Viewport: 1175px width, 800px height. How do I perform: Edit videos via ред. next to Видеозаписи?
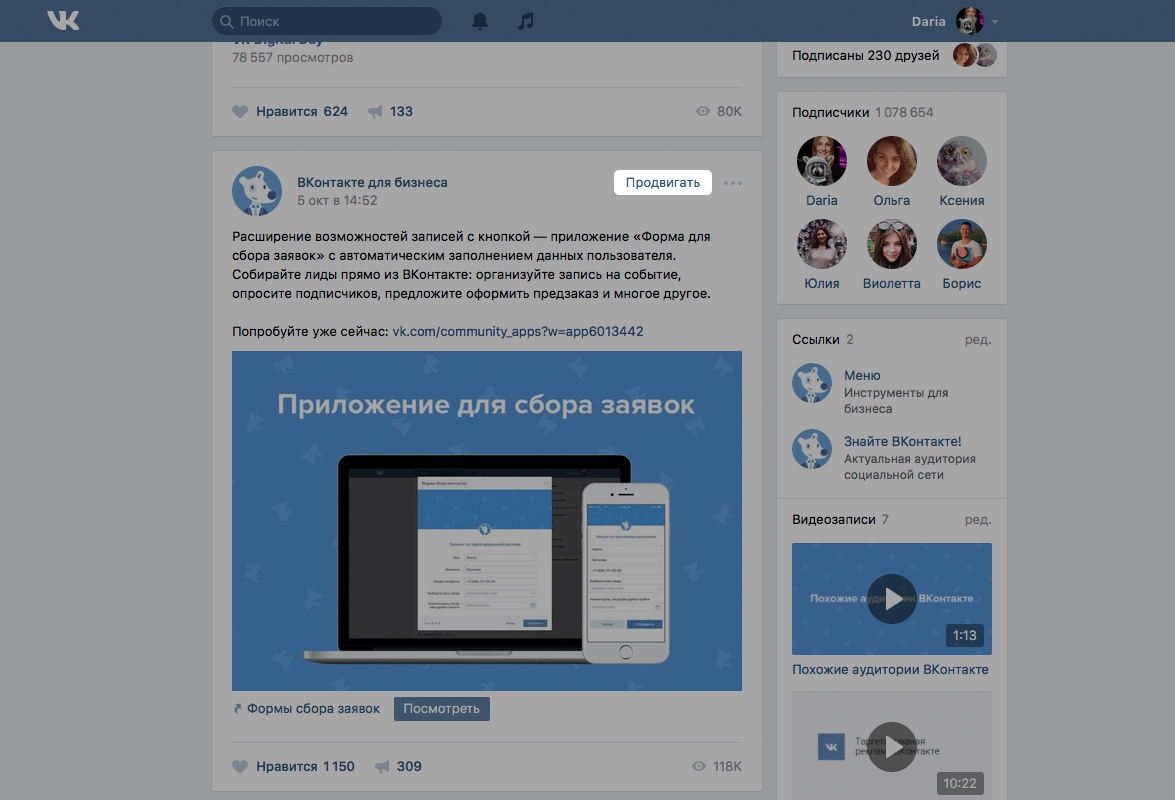tap(978, 519)
